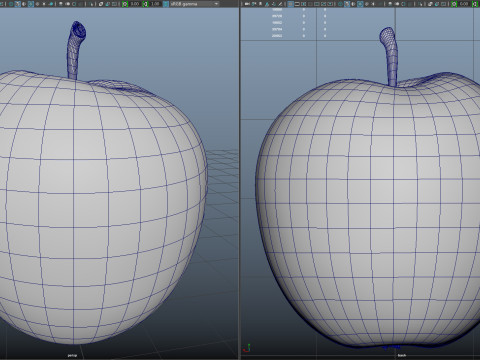The image size is (480, 360).
Task: Toggle X-Ray Joints in persp panel toolbar
Action: point(114,4)
